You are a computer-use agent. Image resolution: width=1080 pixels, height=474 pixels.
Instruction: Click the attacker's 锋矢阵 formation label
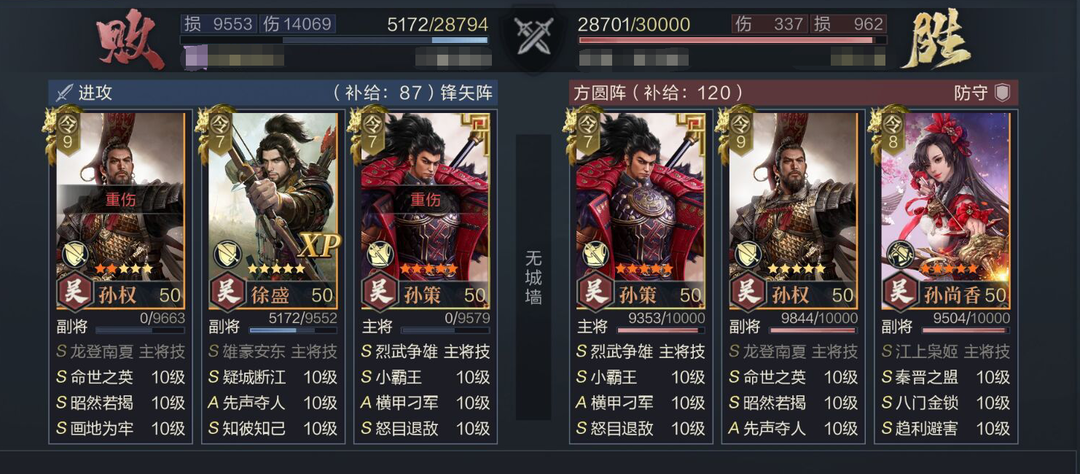click(466, 93)
